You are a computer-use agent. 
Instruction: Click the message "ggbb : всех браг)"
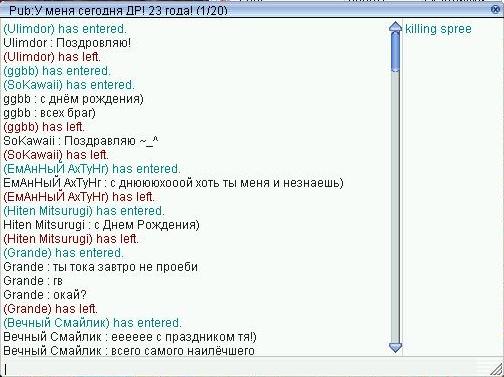pyautogui.click(x=49, y=113)
